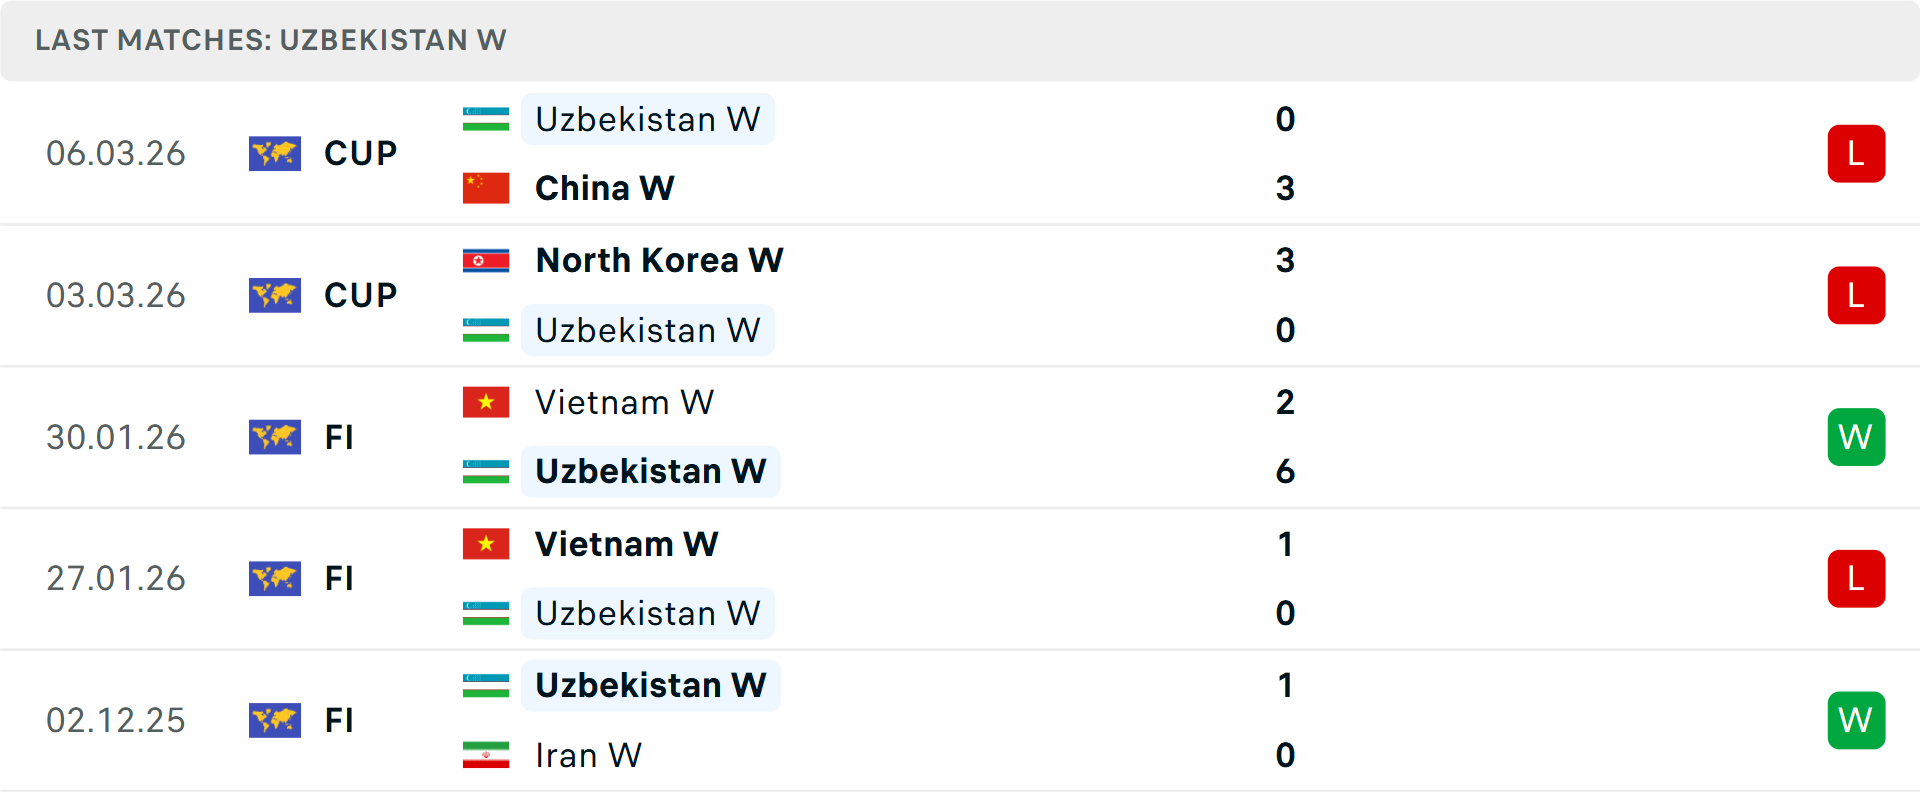Viewport: 1920px width, 792px height.
Task: Click the 27.01.26 match date
Action: point(116,579)
